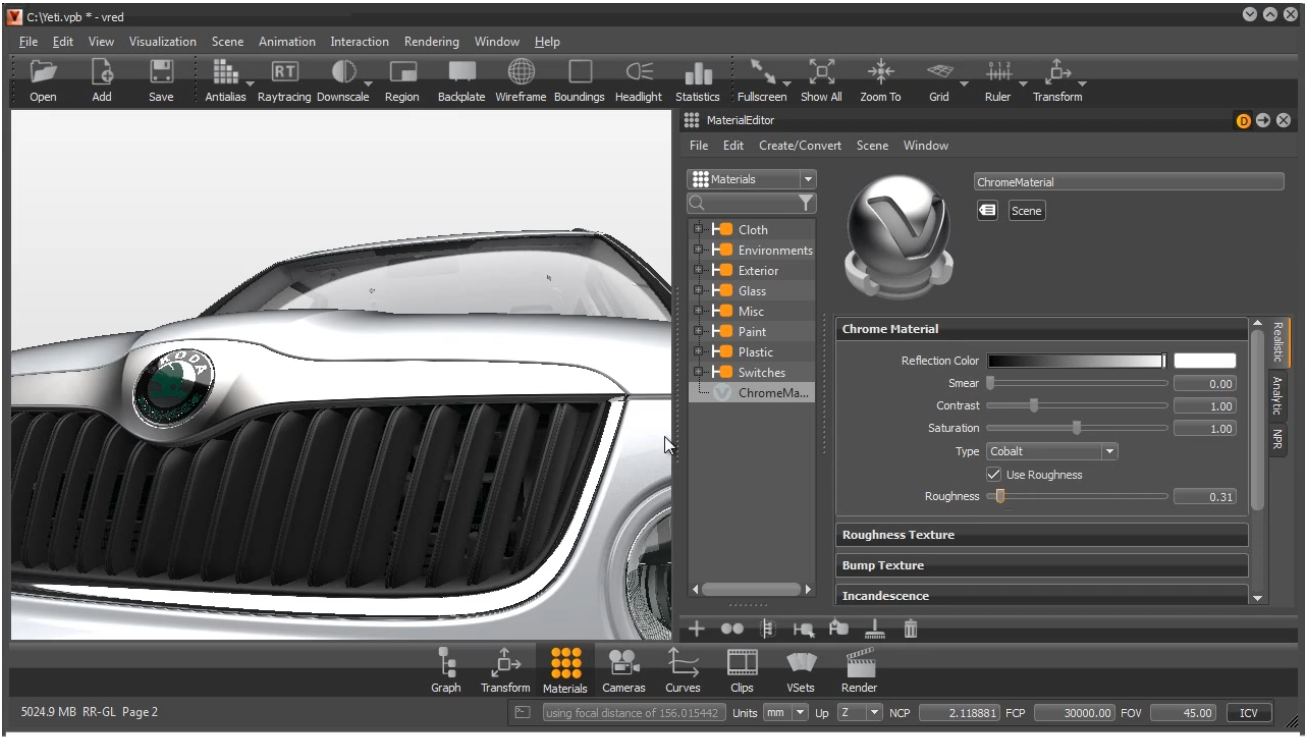
Task: Open the Statistics display icon
Action: pos(697,73)
